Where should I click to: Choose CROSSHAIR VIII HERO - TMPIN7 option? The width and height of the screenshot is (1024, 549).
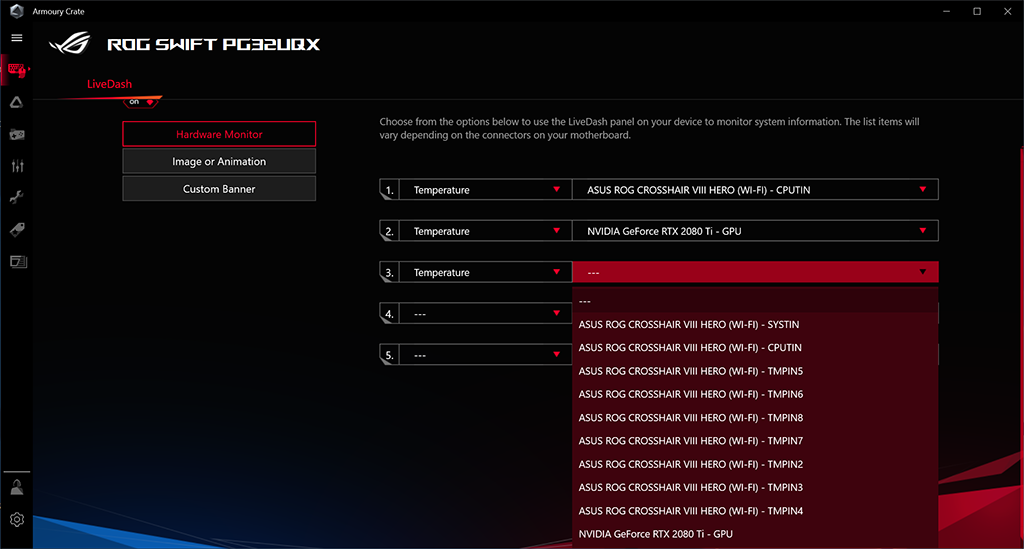[x=755, y=441]
